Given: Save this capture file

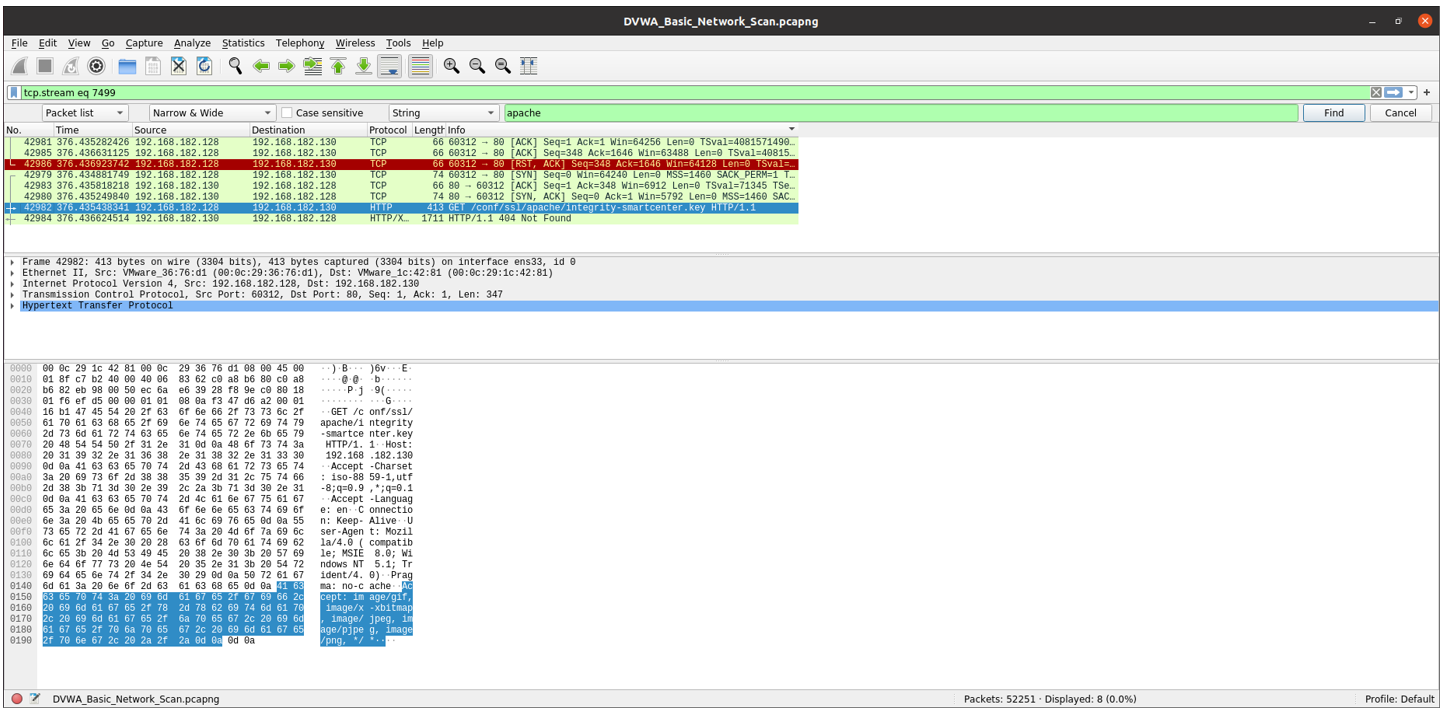Looking at the screenshot, I should click(x=153, y=66).
